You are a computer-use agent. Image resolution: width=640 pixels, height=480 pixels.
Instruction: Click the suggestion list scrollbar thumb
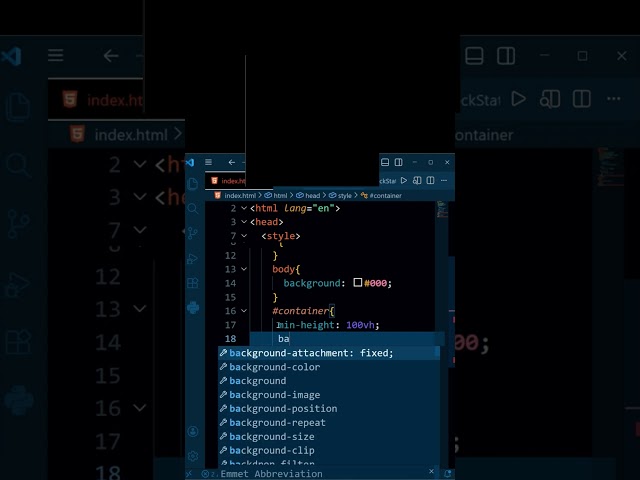tap(437, 353)
